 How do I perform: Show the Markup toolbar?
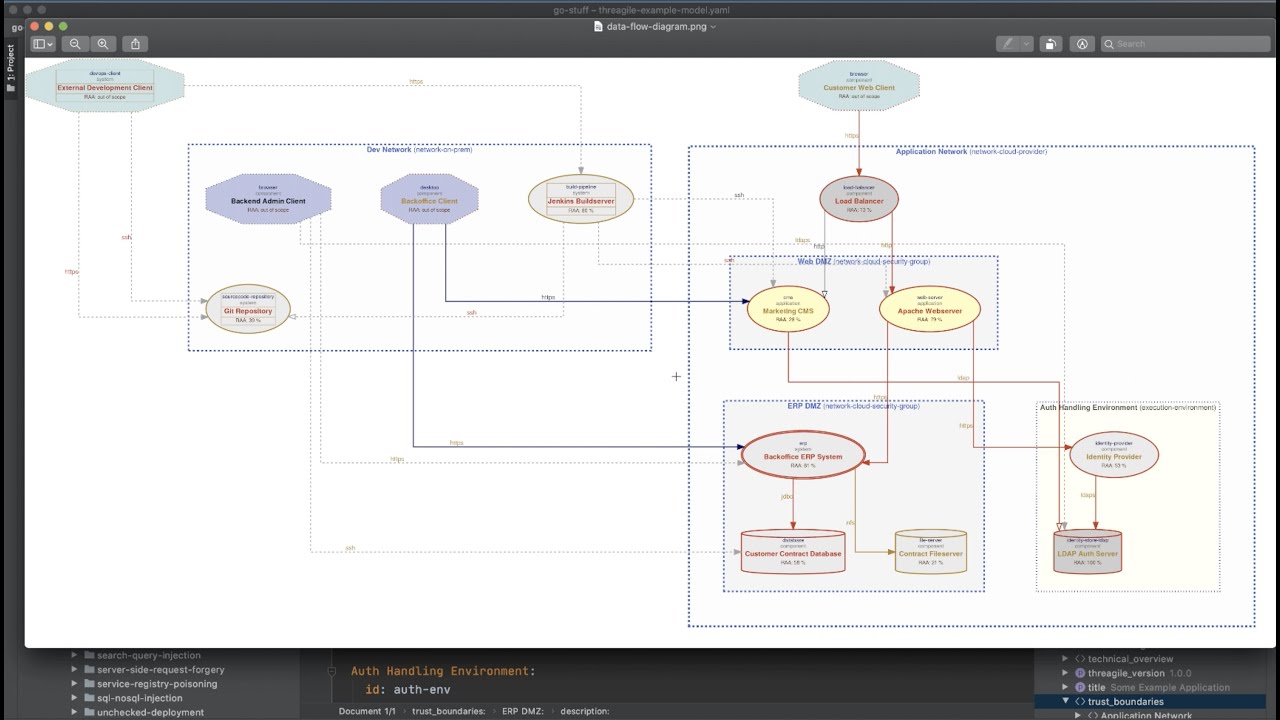pyautogui.click(x=1082, y=44)
